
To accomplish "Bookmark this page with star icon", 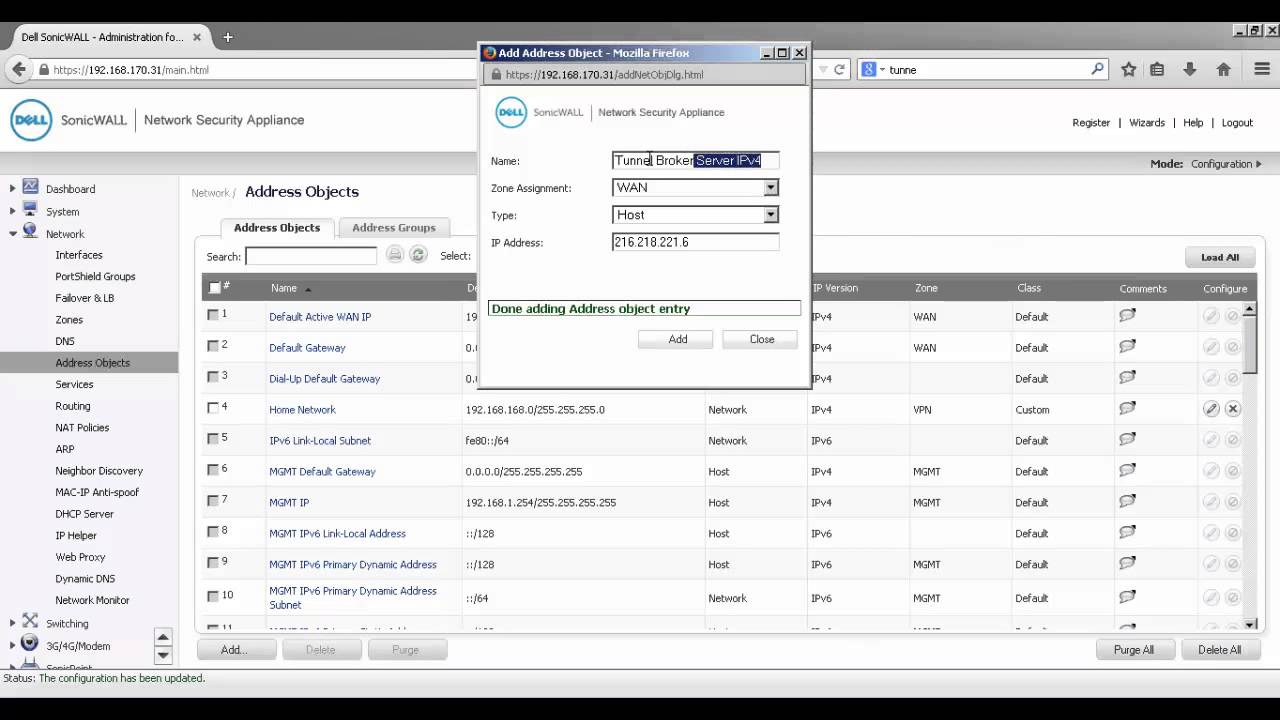I will pyautogui.click(x=1129, y=69).
